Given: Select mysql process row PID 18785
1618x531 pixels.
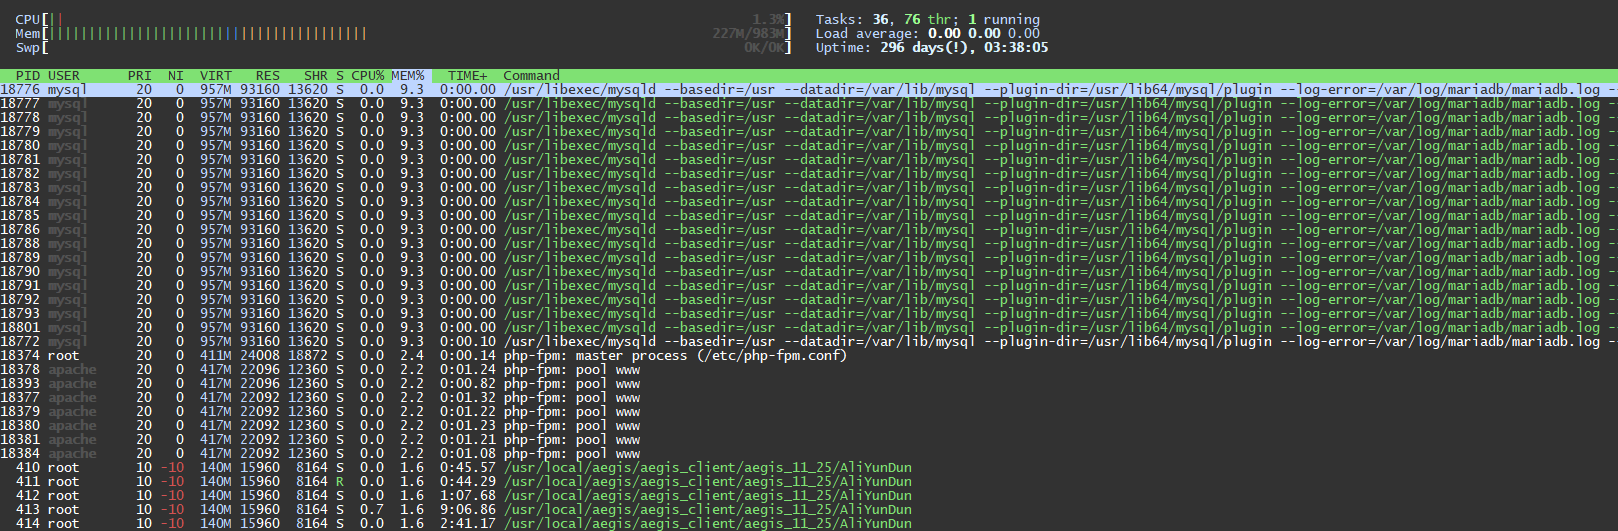Looking at the screenshot, I should [809, 216].
